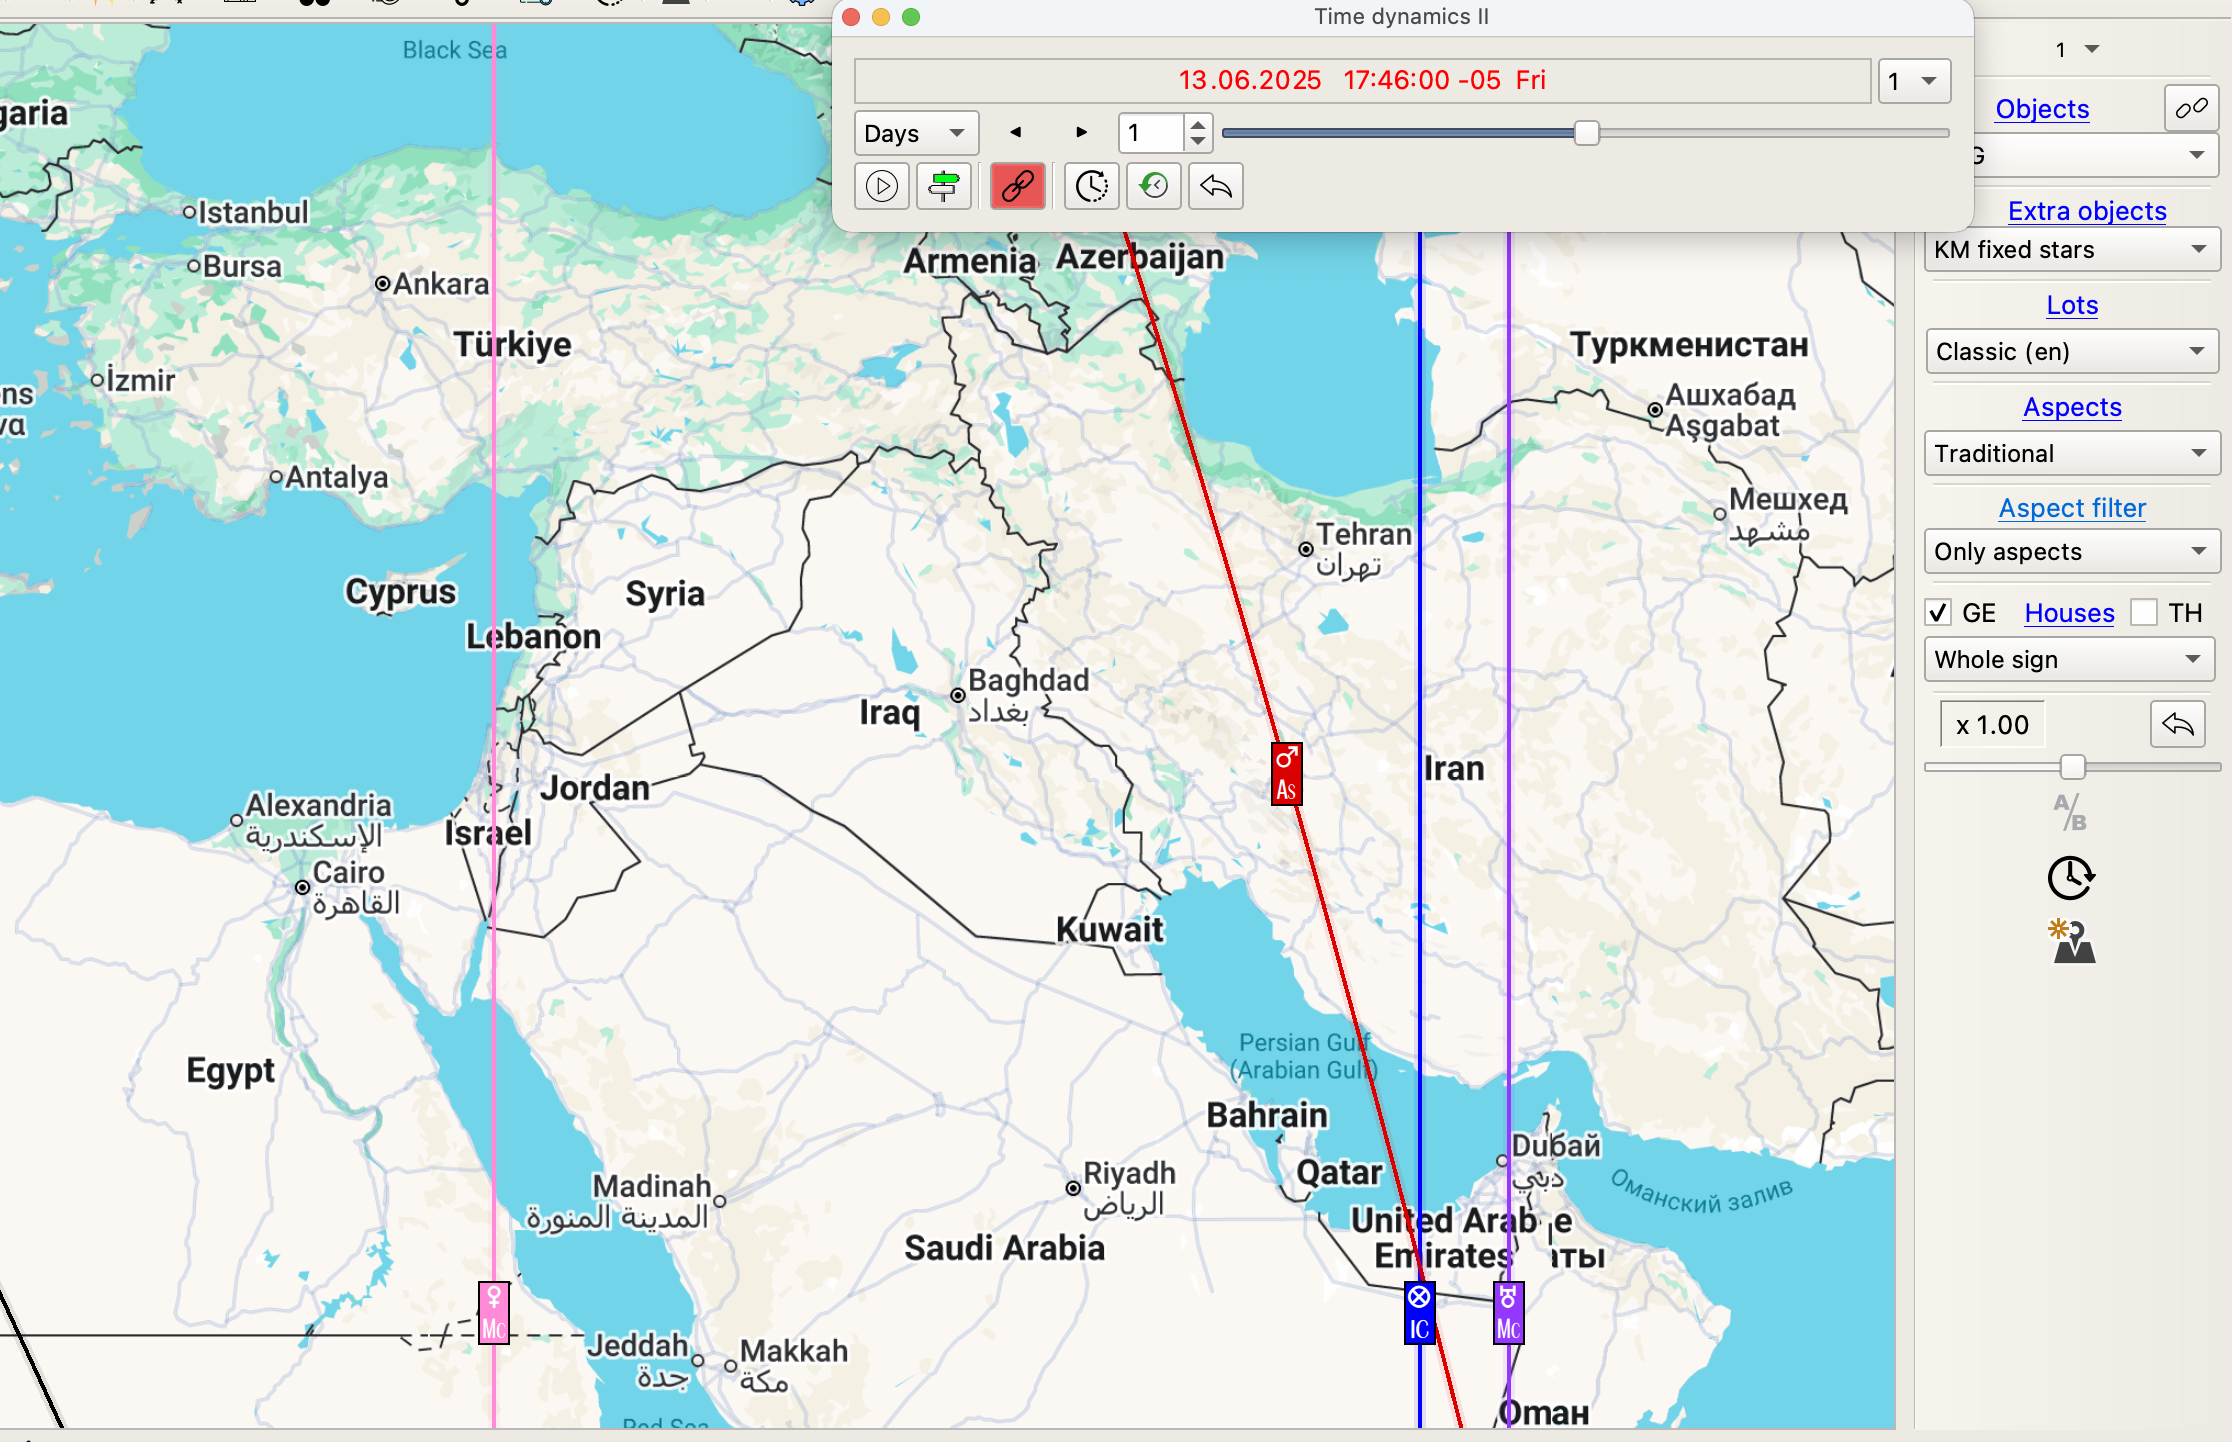Toggle the red chain link button
The image size is (2232, 1442).
1017,186
